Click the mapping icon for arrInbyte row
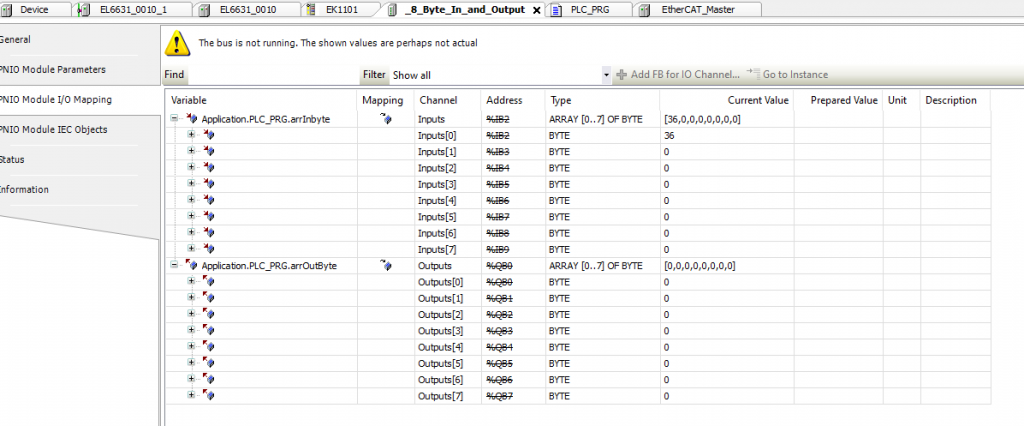 point(386,119)
